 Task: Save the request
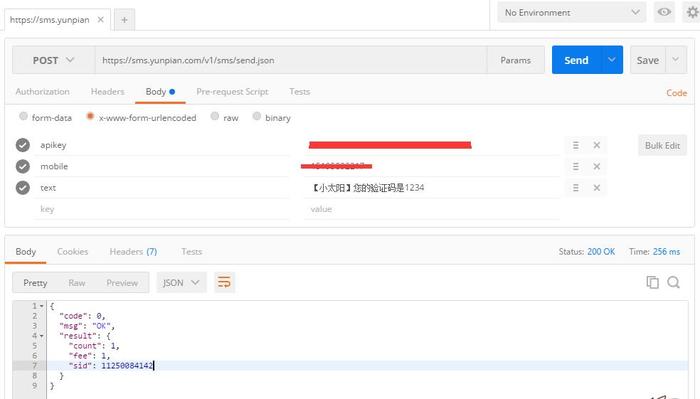coord(648,60)
